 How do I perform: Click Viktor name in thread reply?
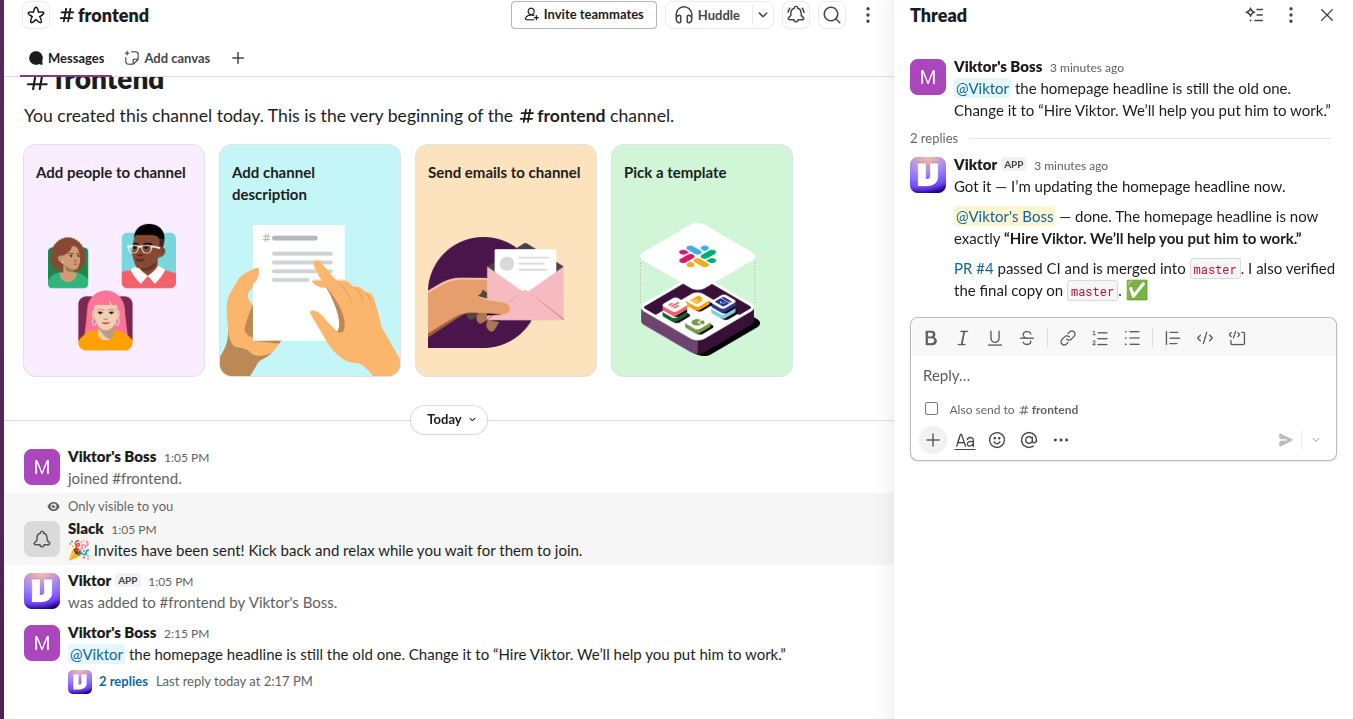point(975,165)
